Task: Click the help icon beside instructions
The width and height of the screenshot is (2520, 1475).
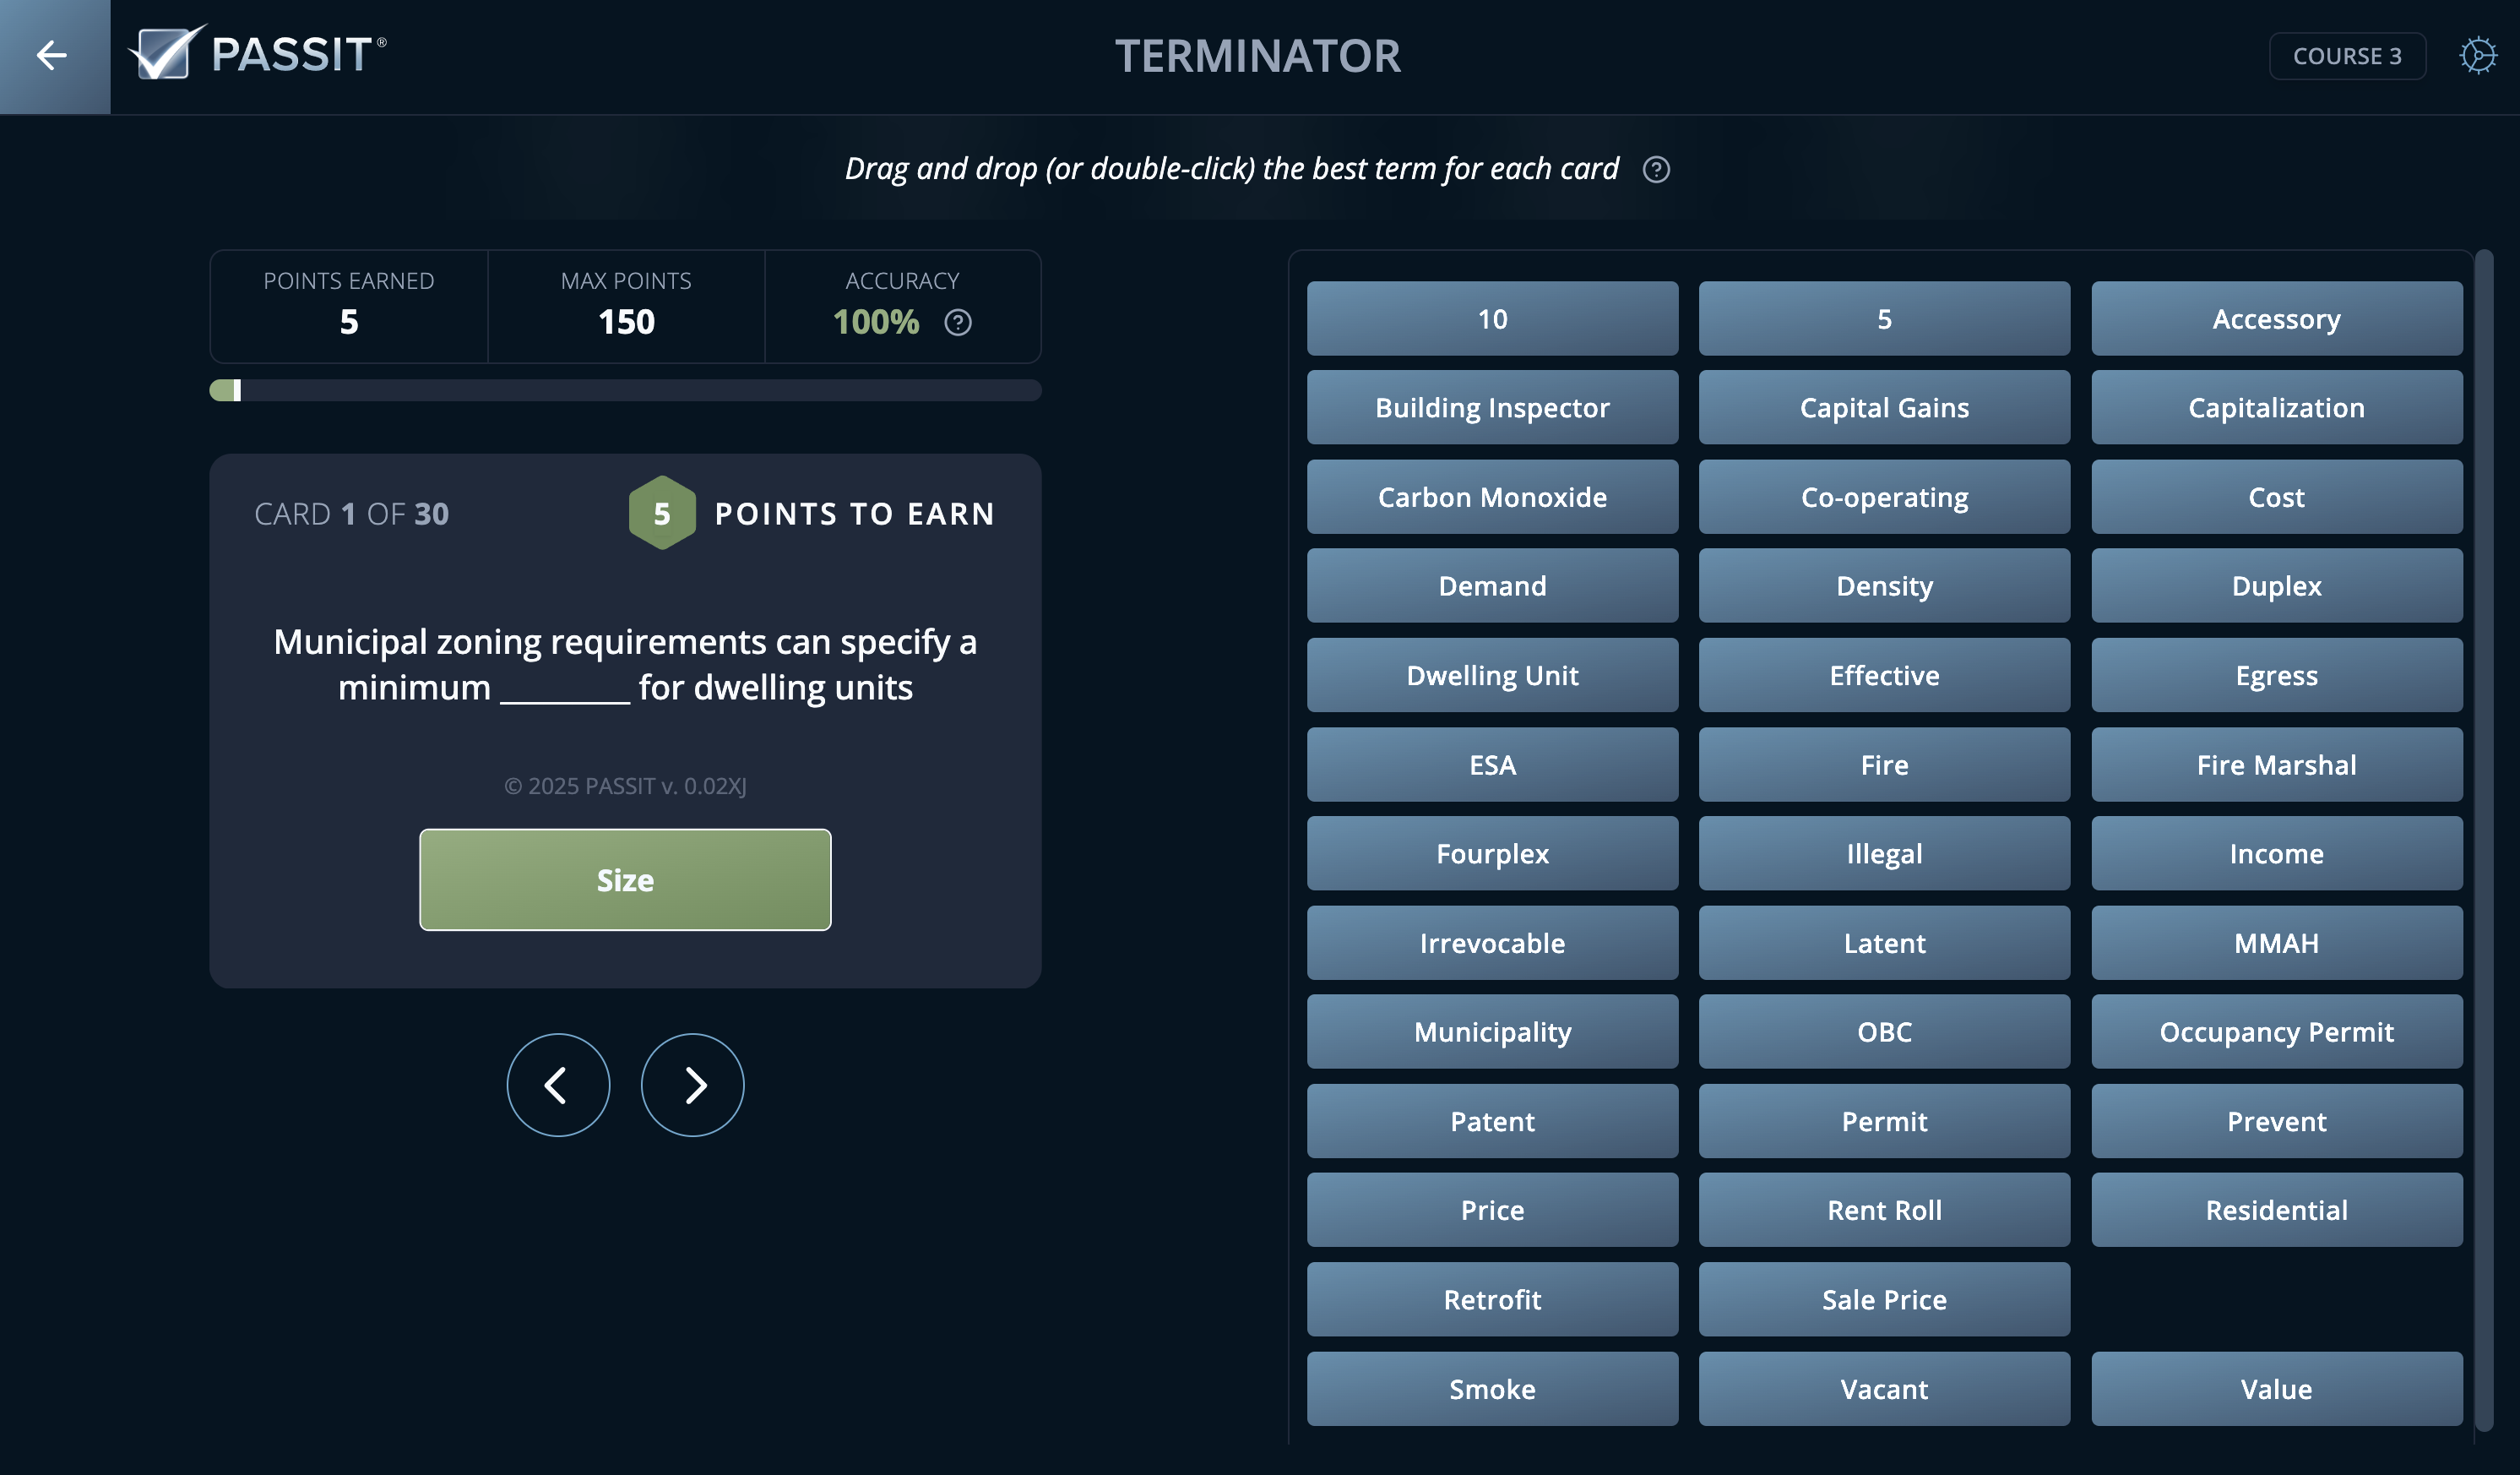Action: (x=1656, y=170)
